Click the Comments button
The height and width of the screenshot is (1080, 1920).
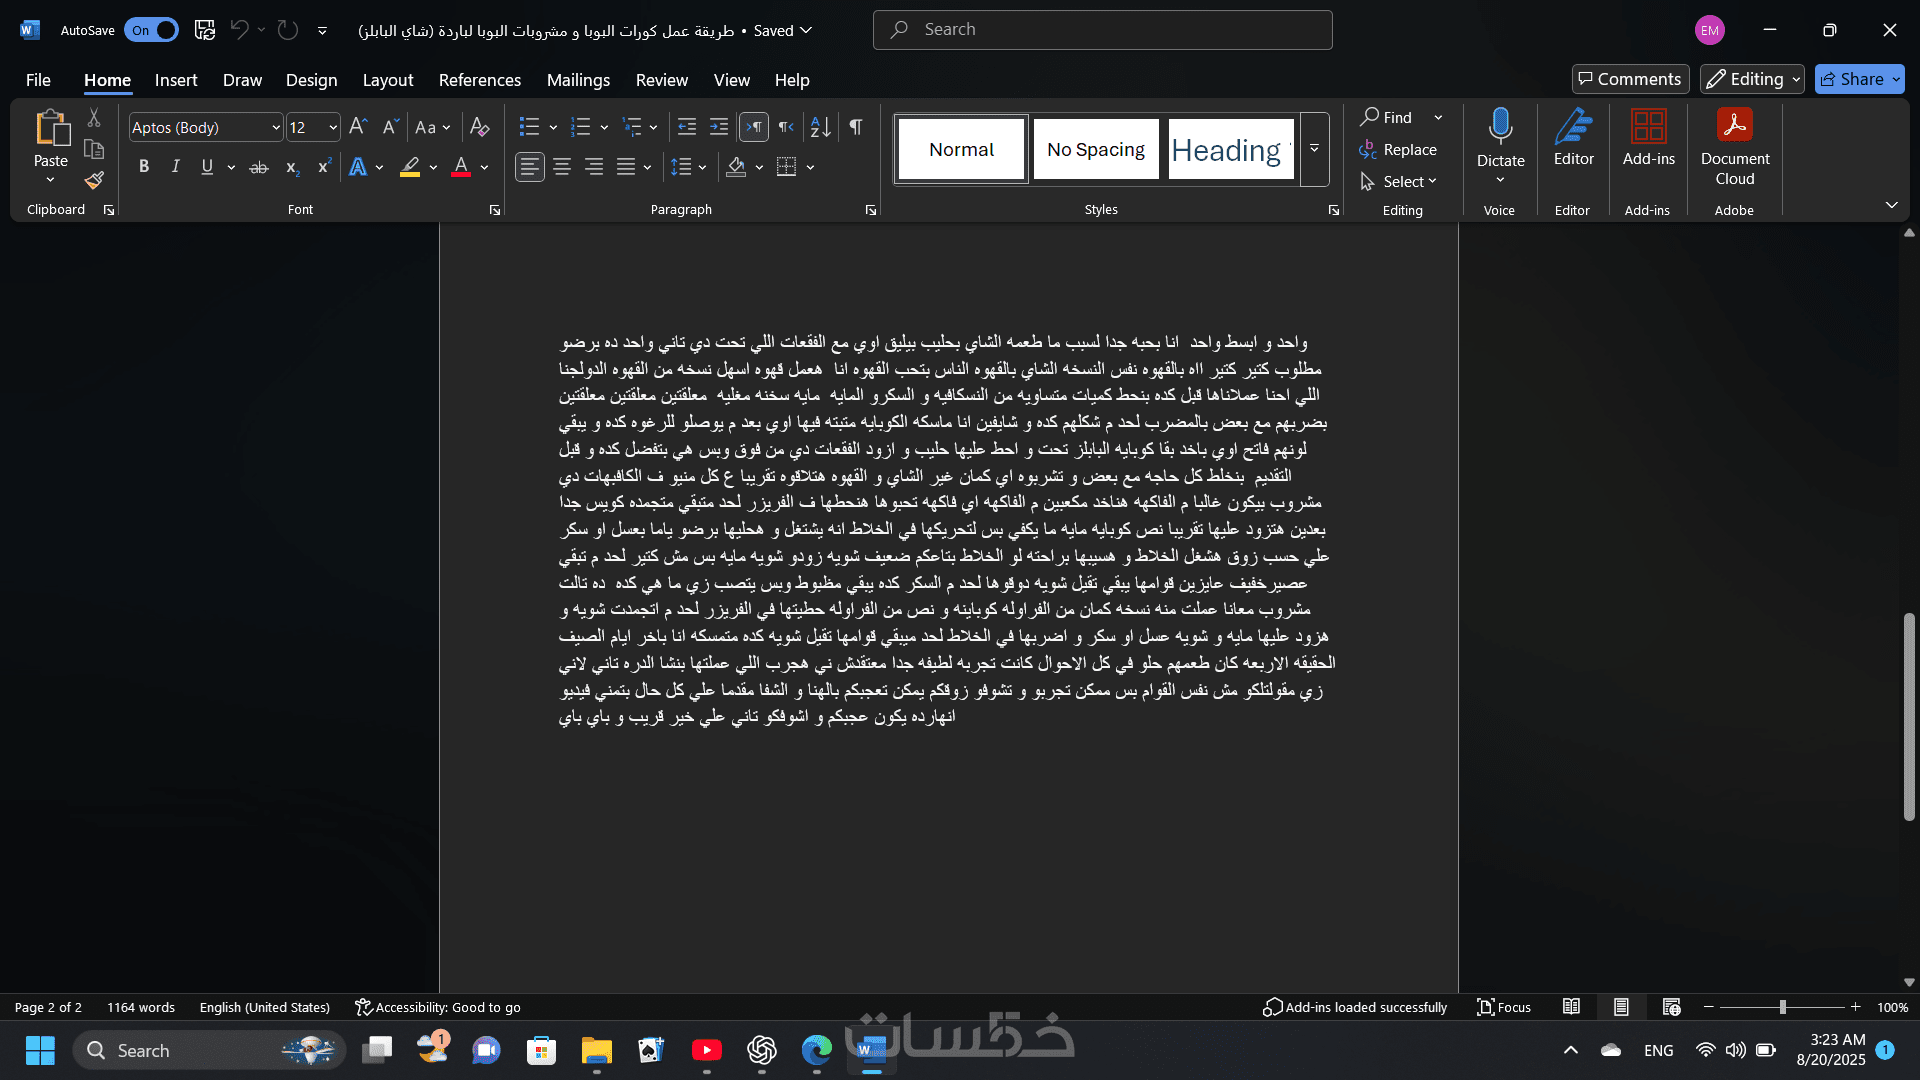click(1630, 79)
